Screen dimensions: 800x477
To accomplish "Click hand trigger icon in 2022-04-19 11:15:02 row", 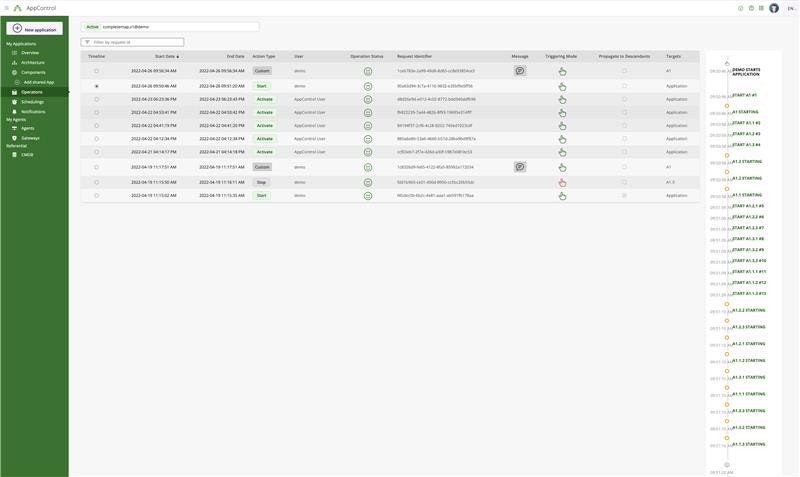I will (x=562, y=196).
